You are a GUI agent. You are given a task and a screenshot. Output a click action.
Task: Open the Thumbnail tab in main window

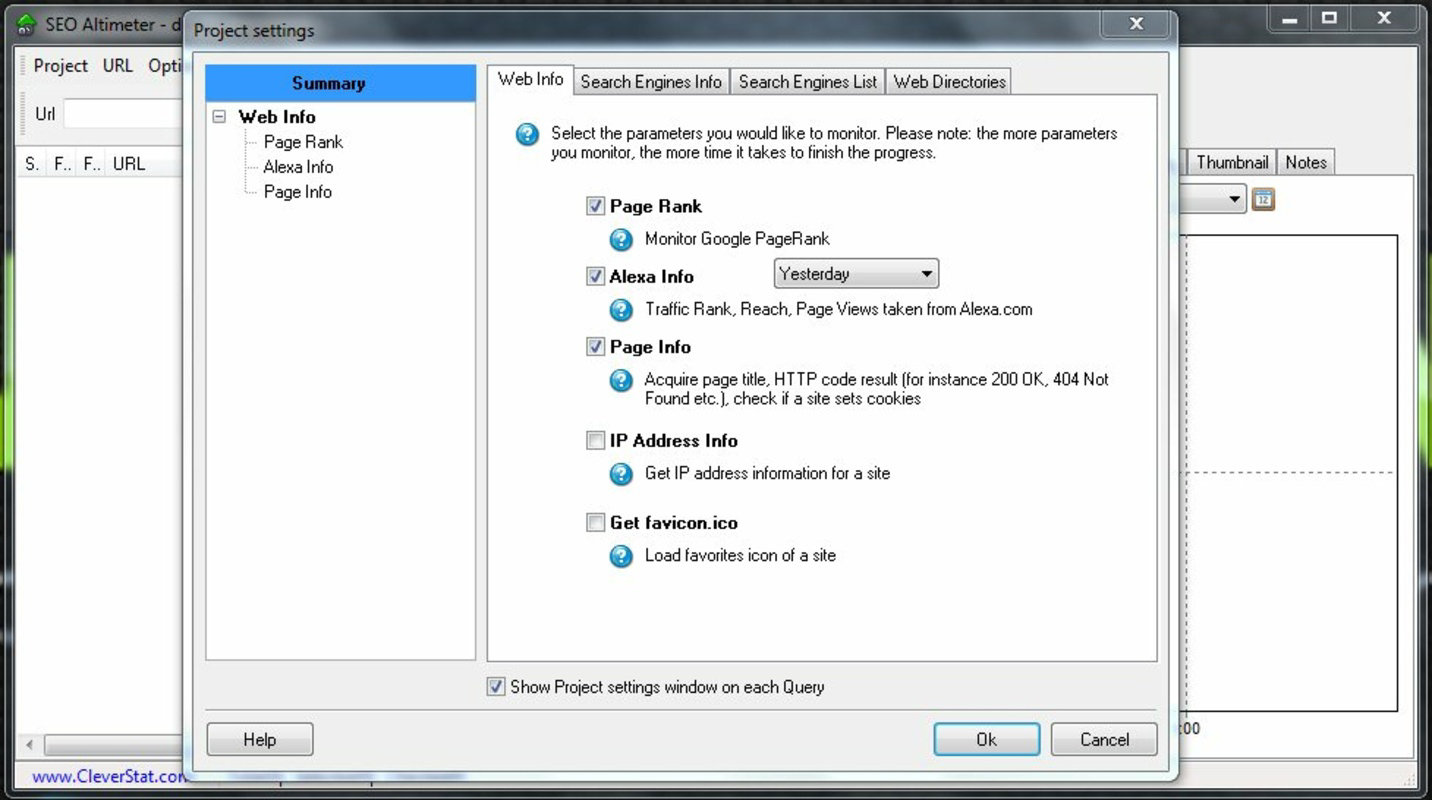pos(1232,162)
